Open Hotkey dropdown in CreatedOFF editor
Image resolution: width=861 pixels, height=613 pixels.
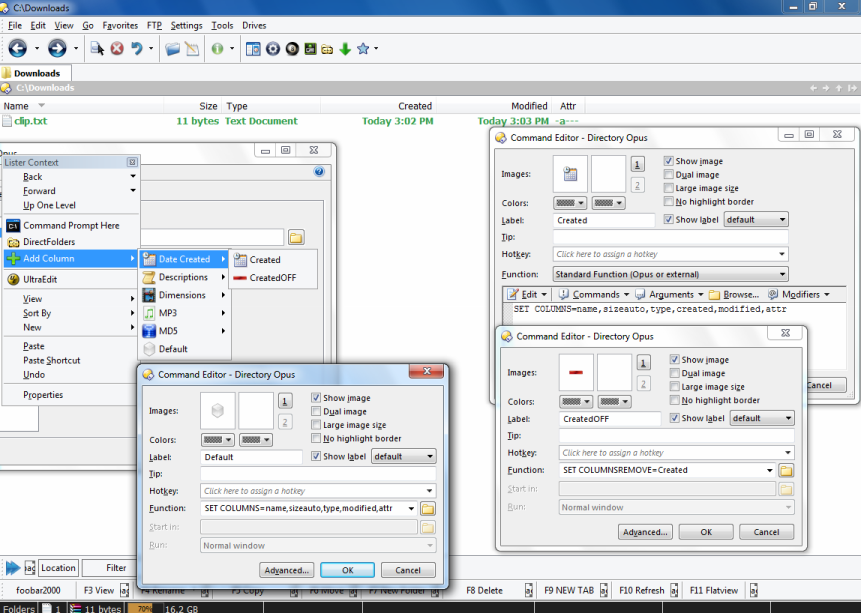click(x=788, y=453)
